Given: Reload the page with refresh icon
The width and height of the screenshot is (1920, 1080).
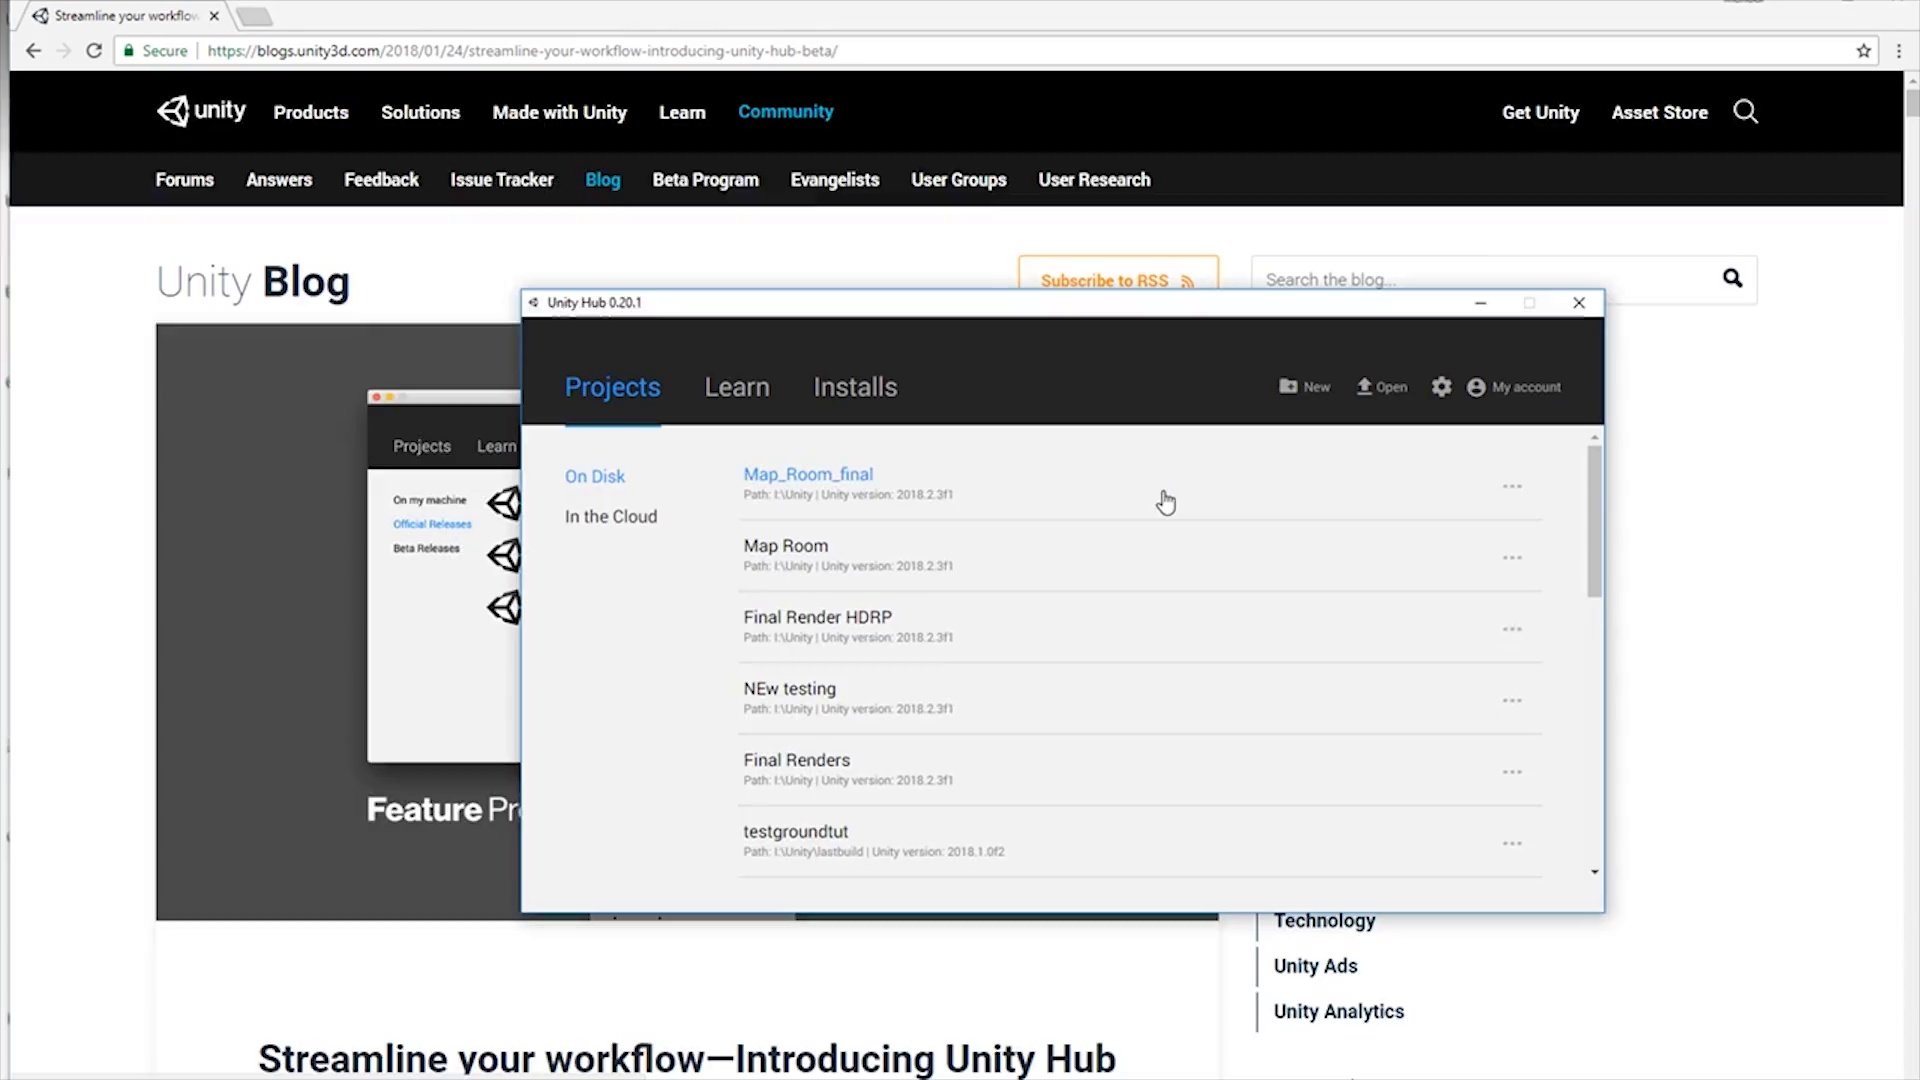Looking at the screenshot, I should pos(94,50).
